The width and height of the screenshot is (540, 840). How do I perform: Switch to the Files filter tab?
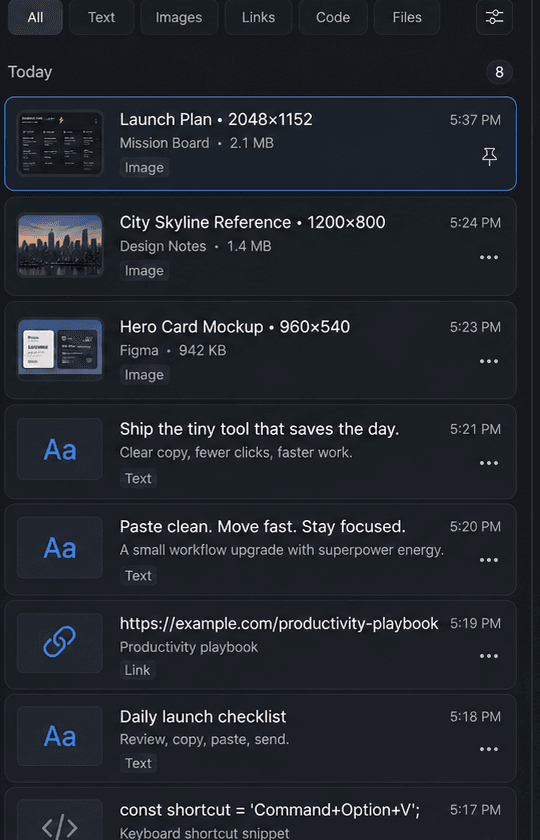click(407, 17)
